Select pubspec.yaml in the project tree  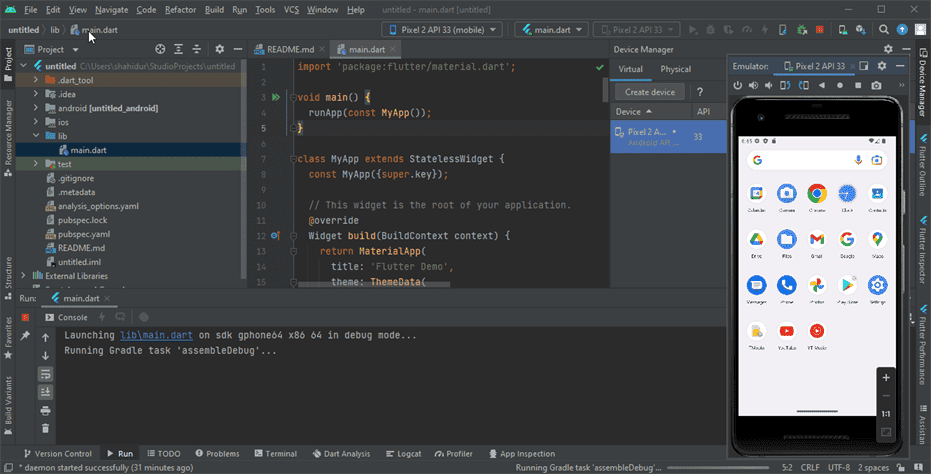[83, 234]
